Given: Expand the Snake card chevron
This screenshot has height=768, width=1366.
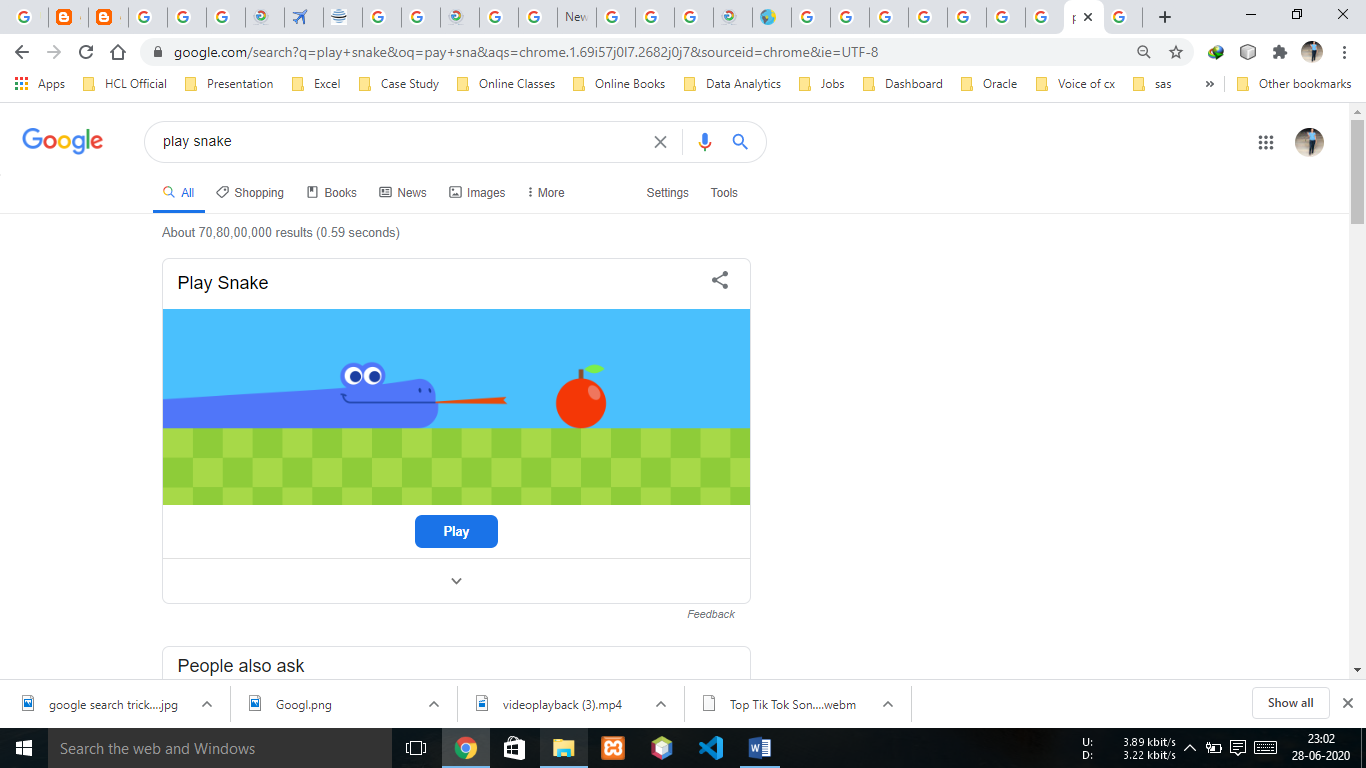Looking at the screenshot, I should 456,581.
